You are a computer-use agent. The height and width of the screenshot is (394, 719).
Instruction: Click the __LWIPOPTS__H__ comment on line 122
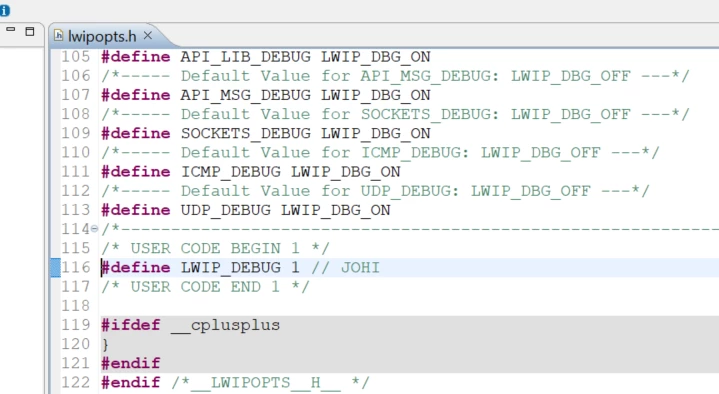pos(270,383)
